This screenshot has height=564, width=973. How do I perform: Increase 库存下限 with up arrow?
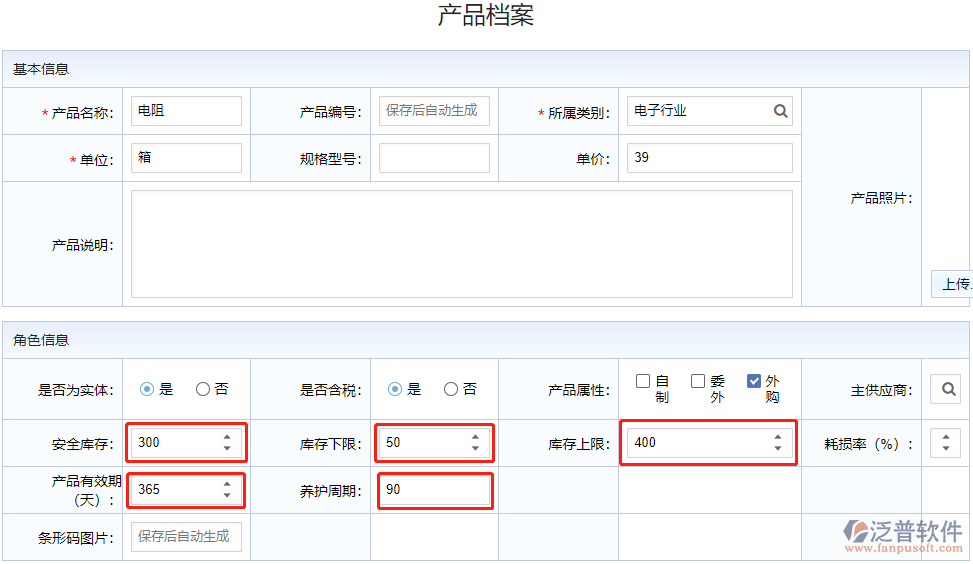pos(475,437)
